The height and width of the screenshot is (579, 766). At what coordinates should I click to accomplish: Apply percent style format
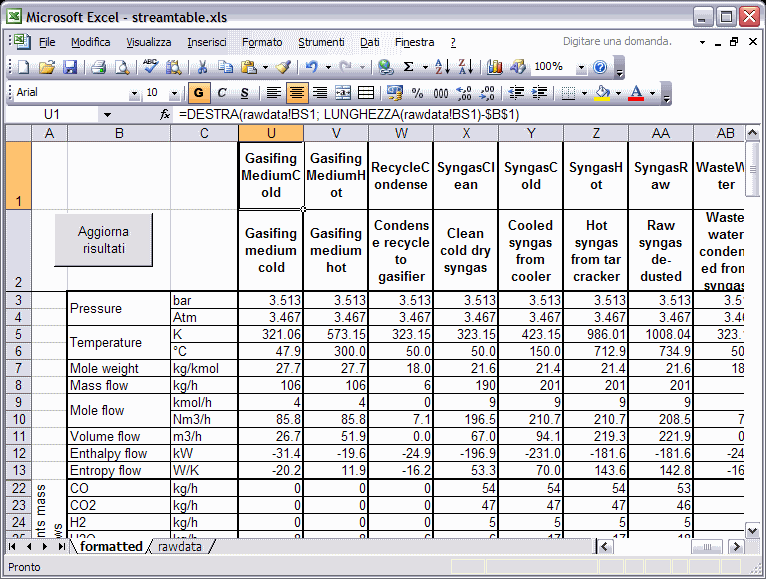(x=417, y=93)
